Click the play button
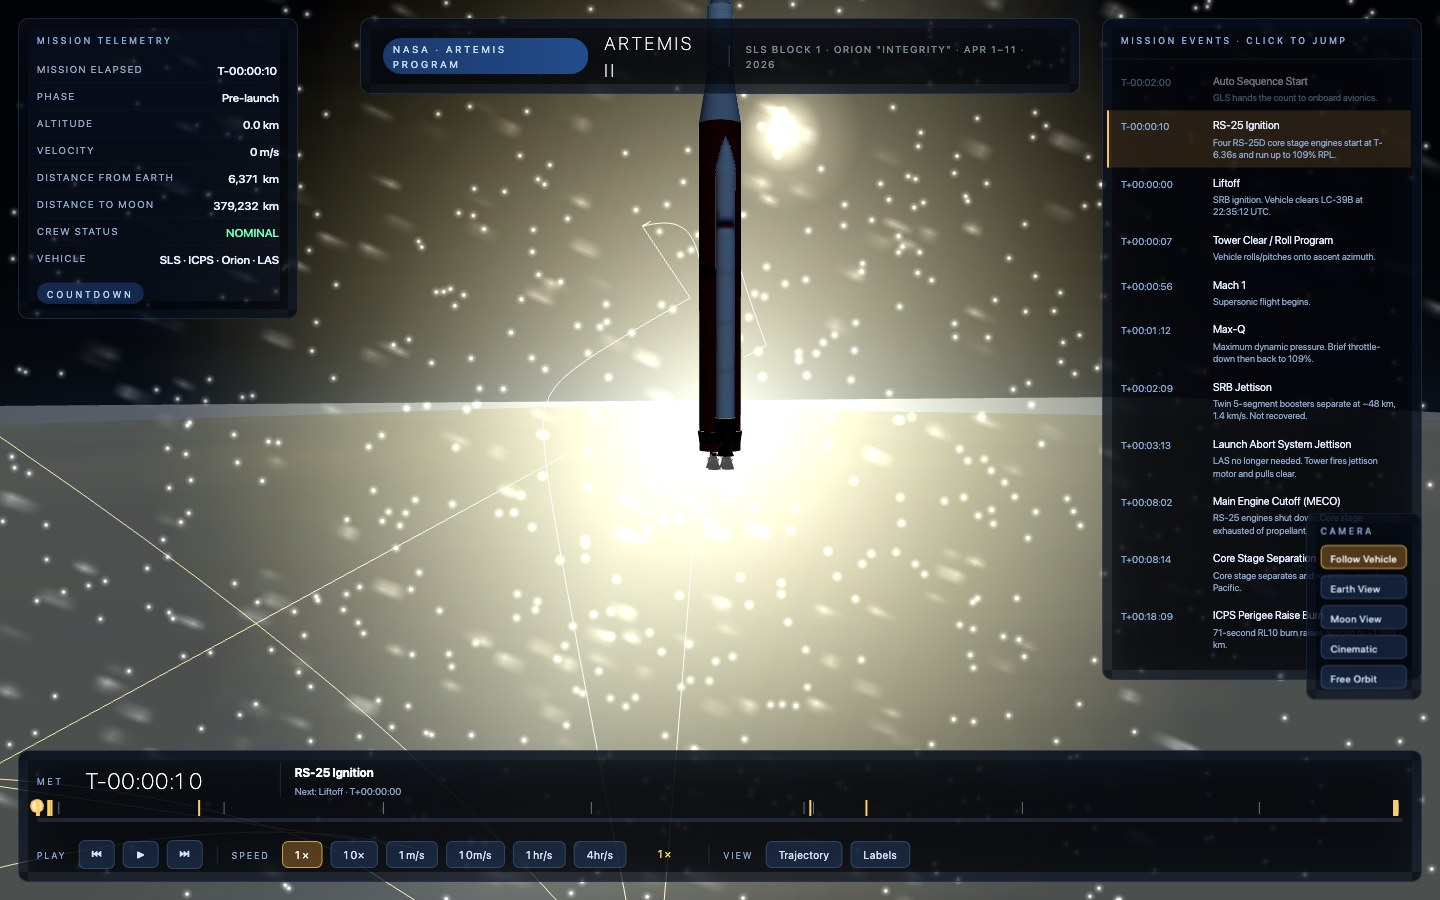The height and width of the screenshot is (900, 1440). pyautogui.click(x=140, y=854)
